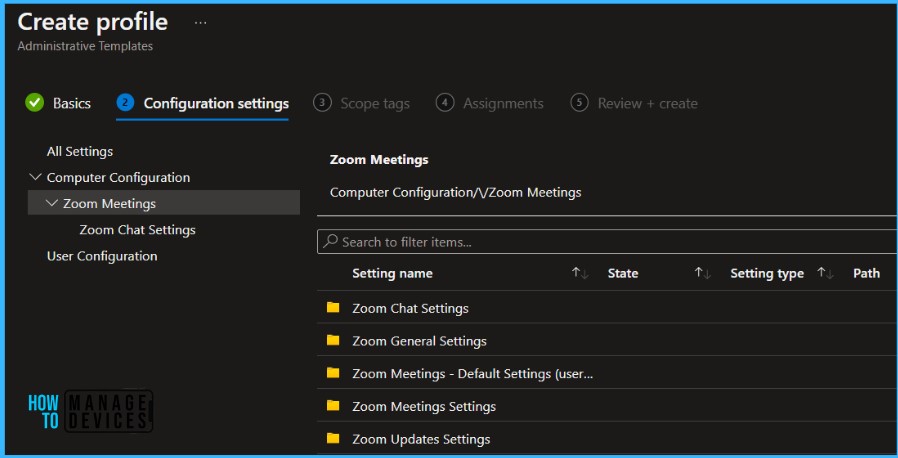
Task: Click the step 4 Assignments circle
Action: click(445, 103)
